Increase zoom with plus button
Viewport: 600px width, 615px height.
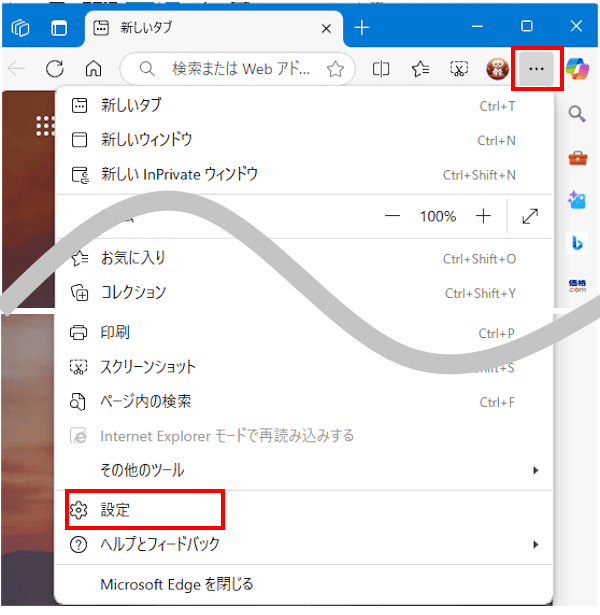coord(483,216)
